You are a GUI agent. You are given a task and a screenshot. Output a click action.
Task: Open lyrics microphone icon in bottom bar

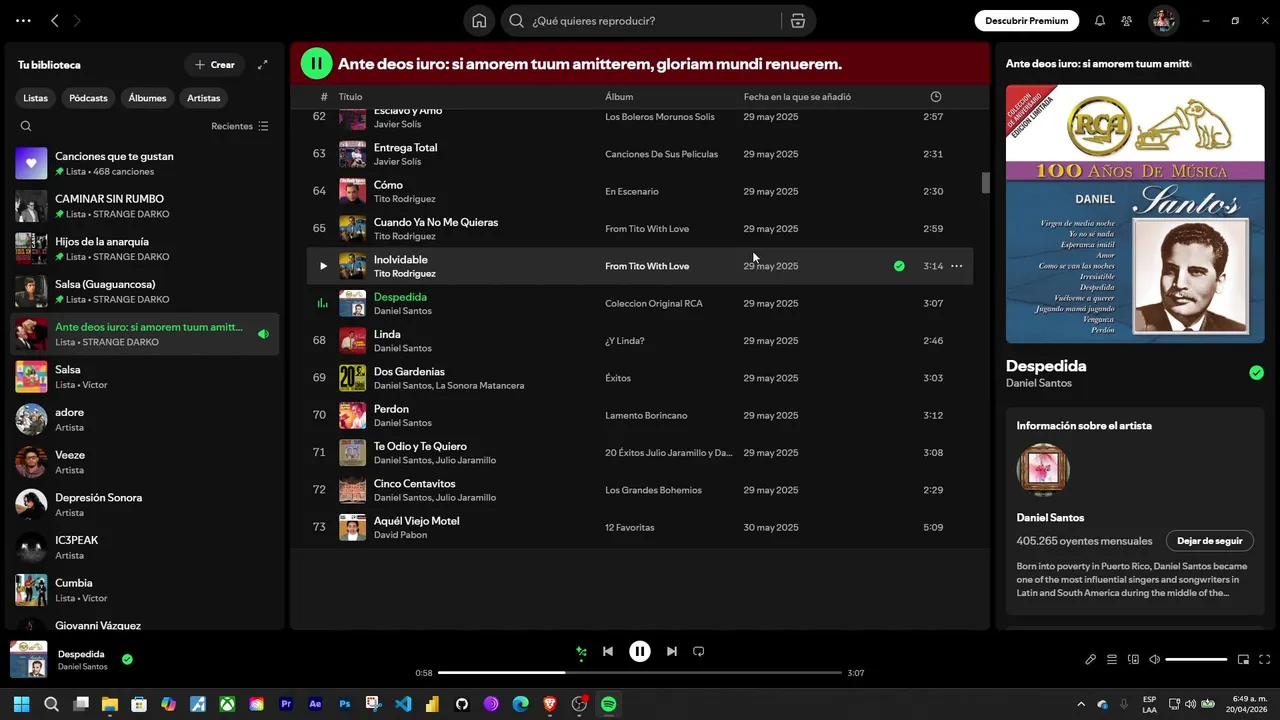point(1091,660)
